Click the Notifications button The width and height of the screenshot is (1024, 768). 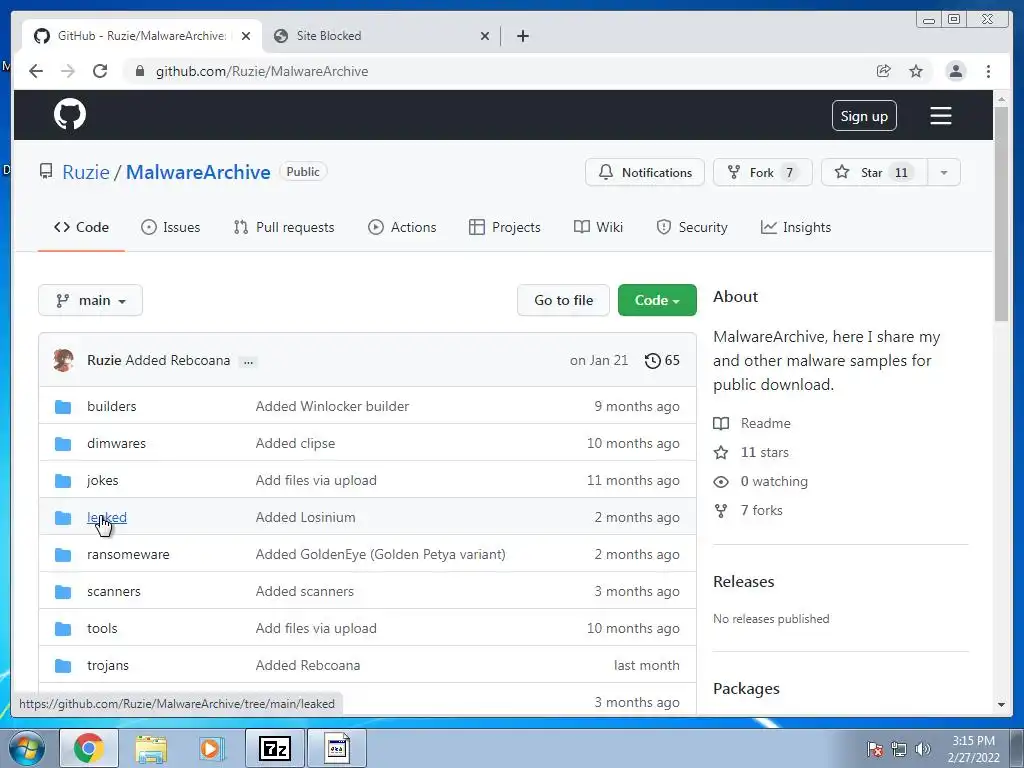coord(645,172)
